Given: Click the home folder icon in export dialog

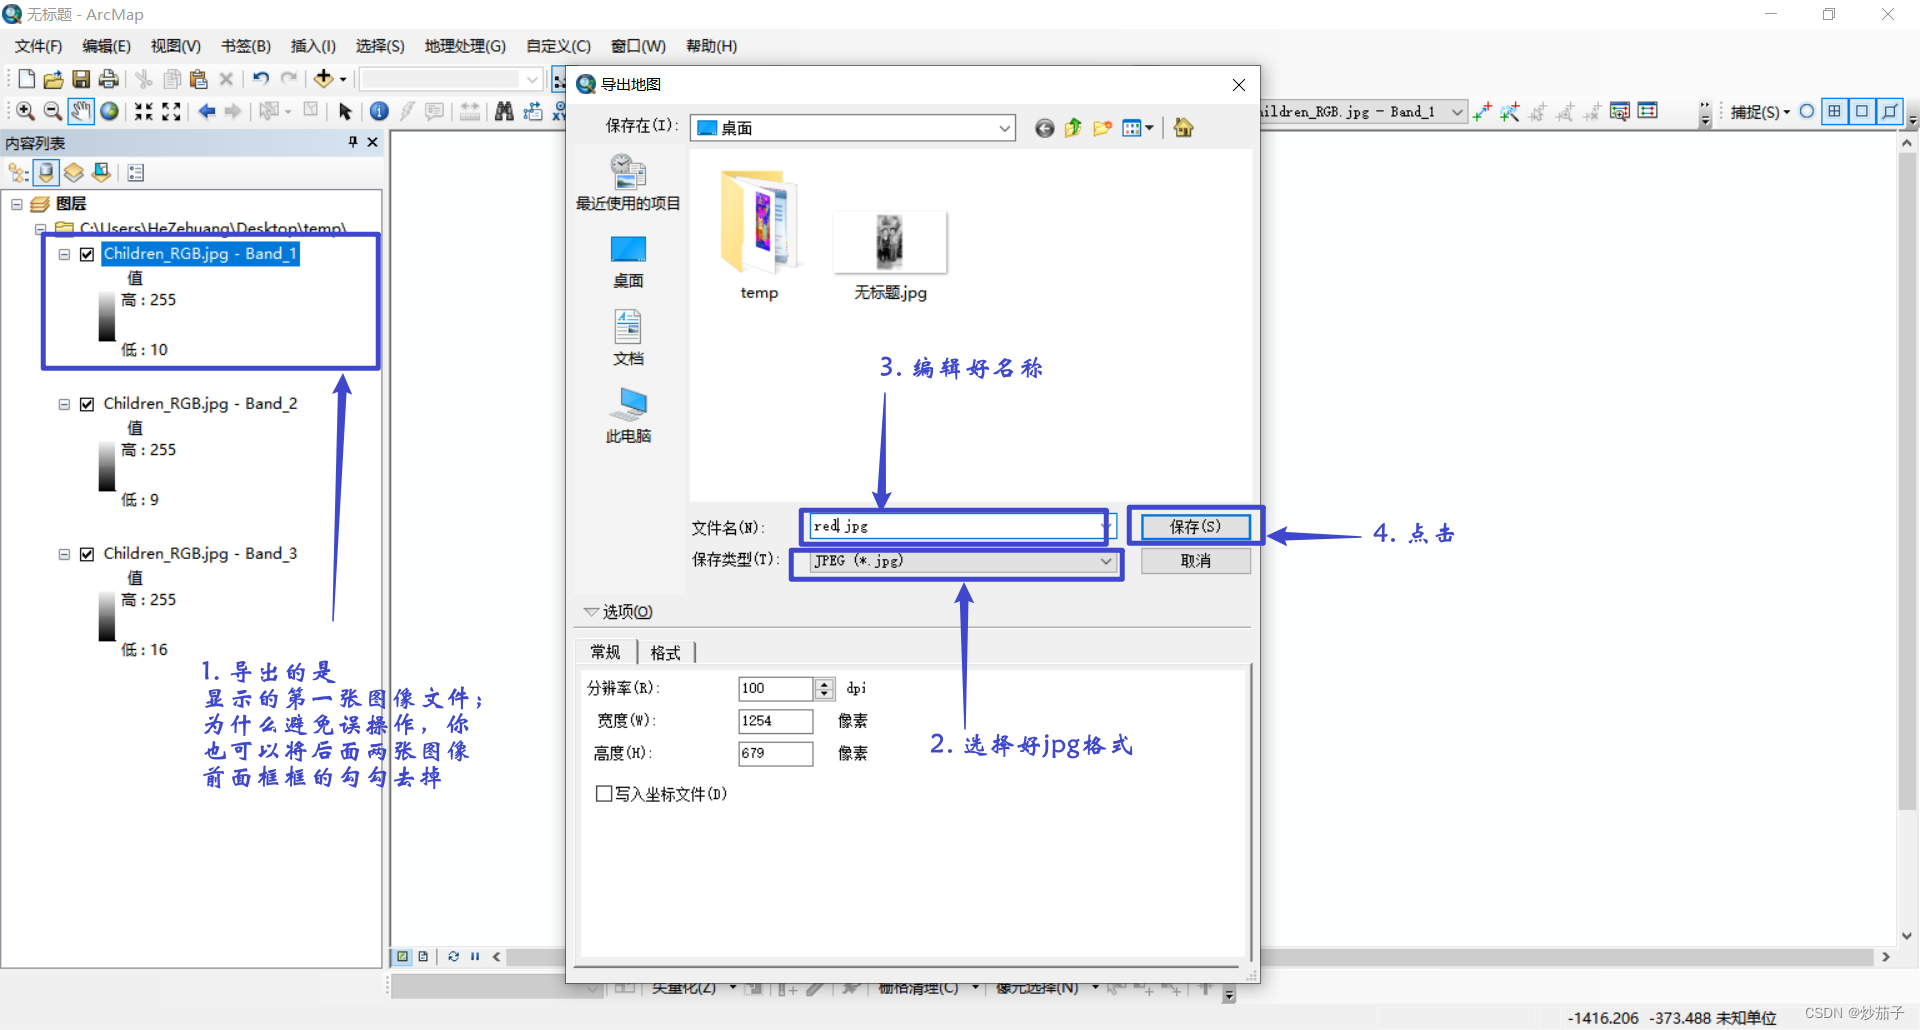Looking at the screenshot, I should coord(1184,128).
